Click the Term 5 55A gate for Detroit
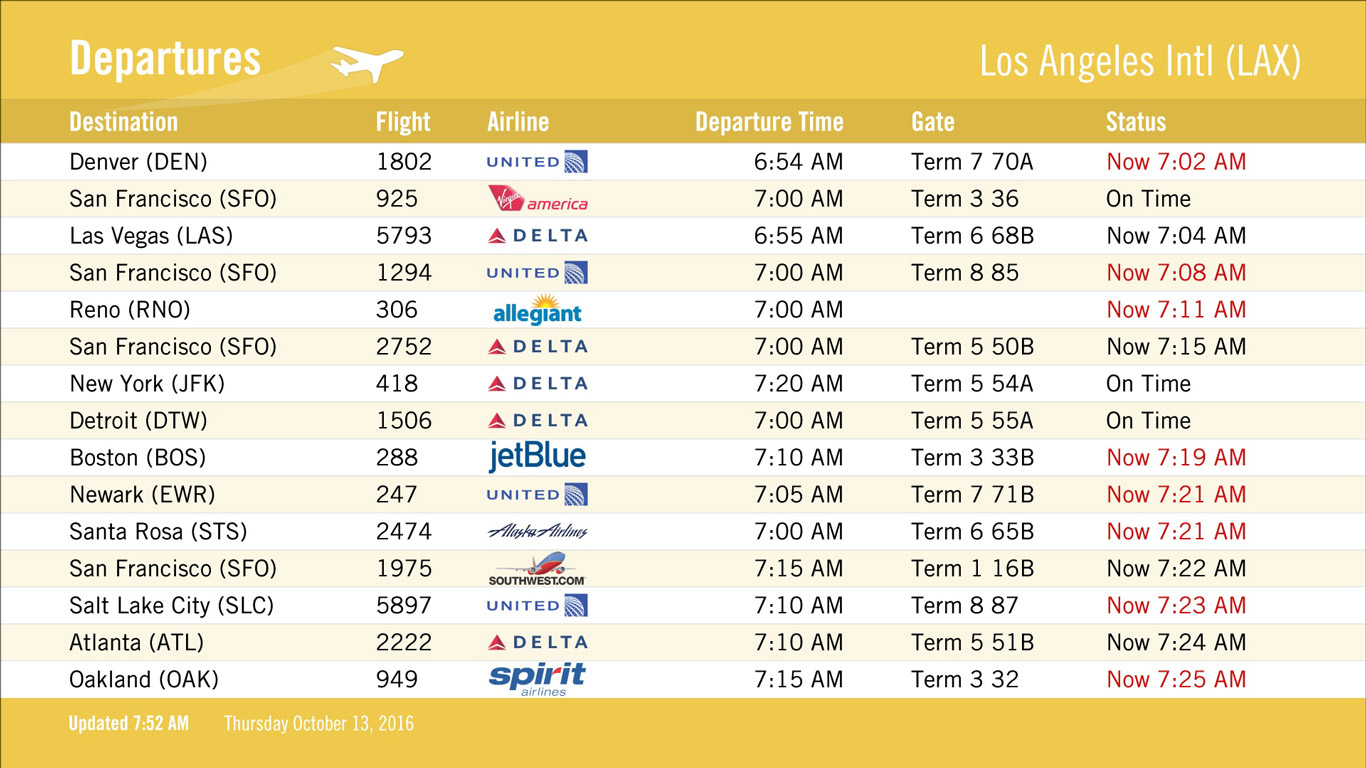 (x=972, y=421)
